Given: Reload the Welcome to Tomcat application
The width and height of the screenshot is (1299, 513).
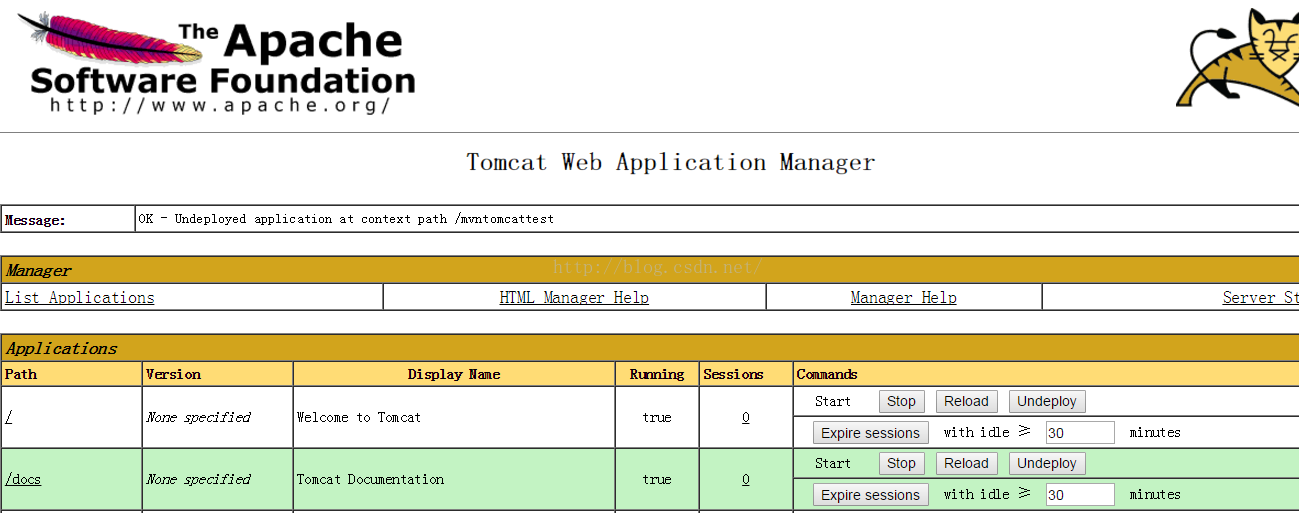Looking at the screenshot, I should coord(966,401).
